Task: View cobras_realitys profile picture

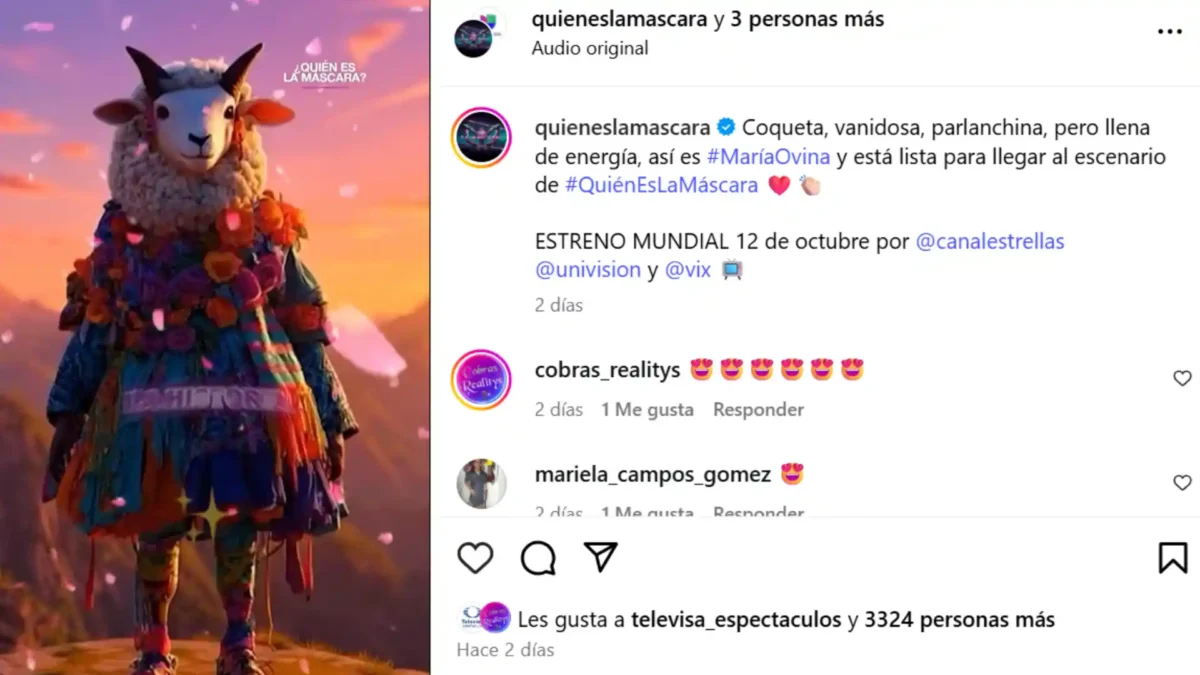Action: [x=481, y=380]
